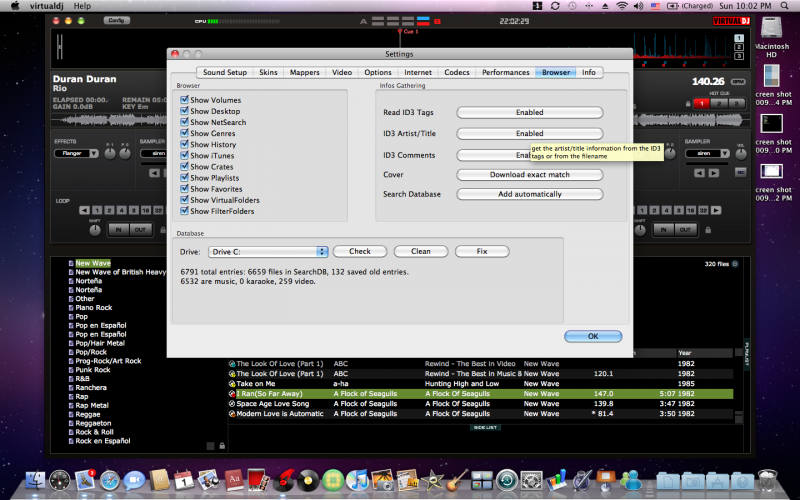Launch Photo Booth from the dock

point(258,481)
